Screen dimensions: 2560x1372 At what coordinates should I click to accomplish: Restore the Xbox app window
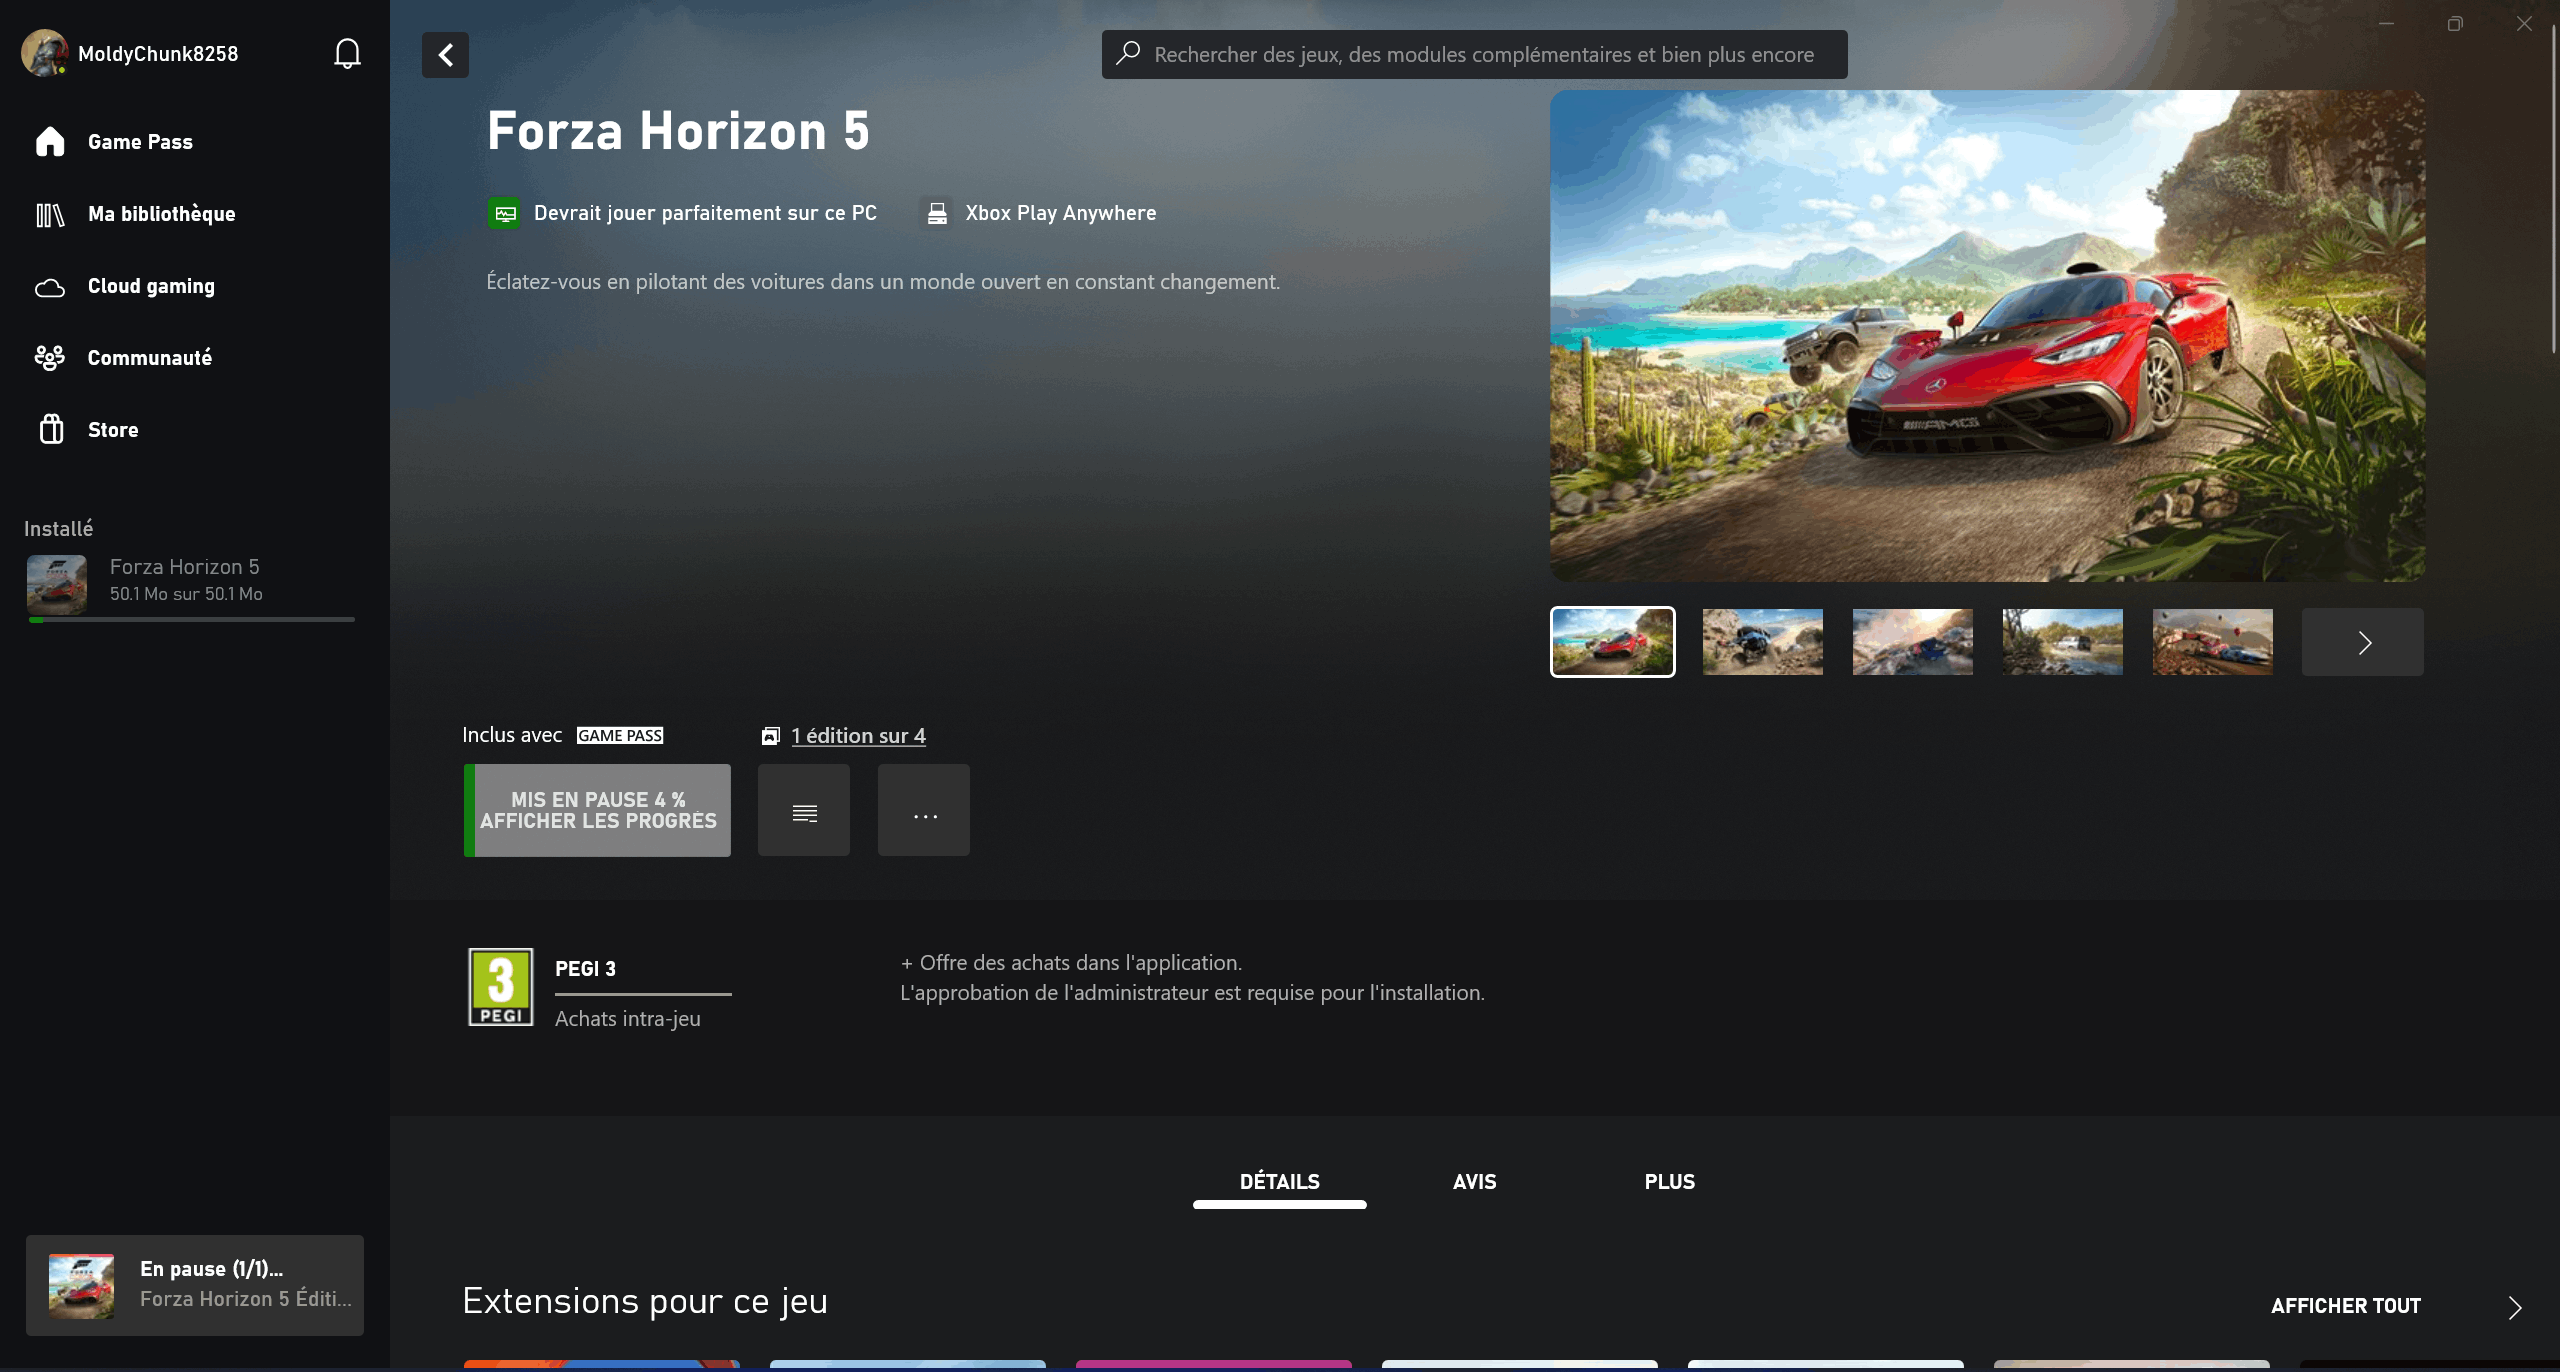click(x=2455, y=24)
